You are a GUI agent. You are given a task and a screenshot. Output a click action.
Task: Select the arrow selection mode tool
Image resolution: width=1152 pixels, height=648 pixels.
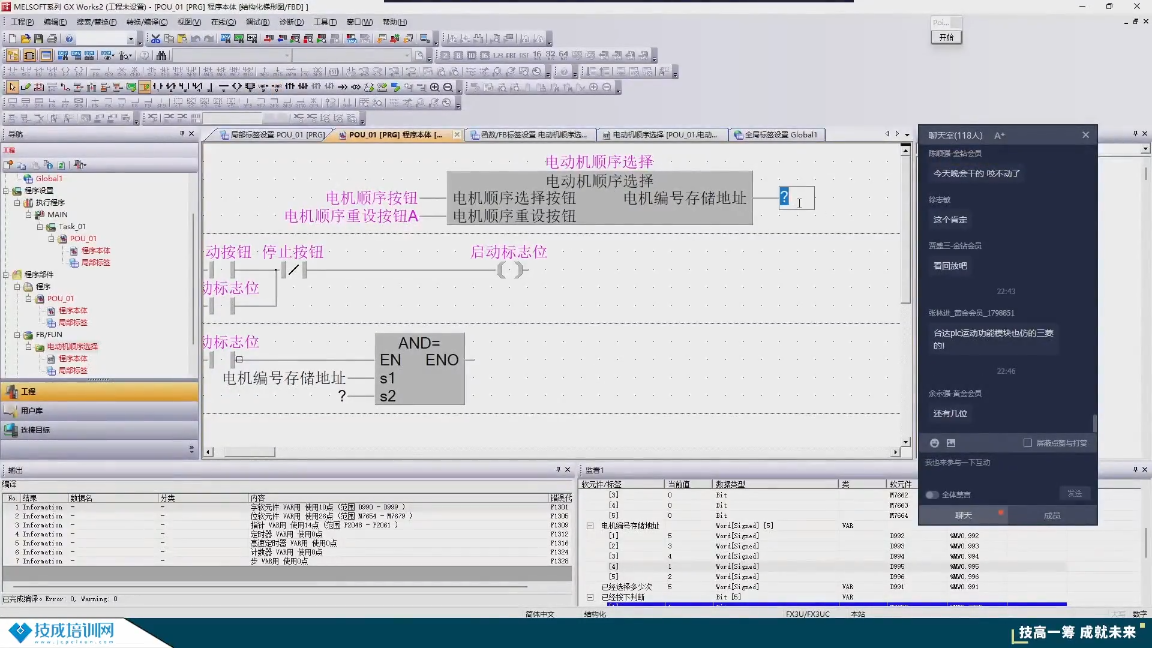(x=12, y=87)
